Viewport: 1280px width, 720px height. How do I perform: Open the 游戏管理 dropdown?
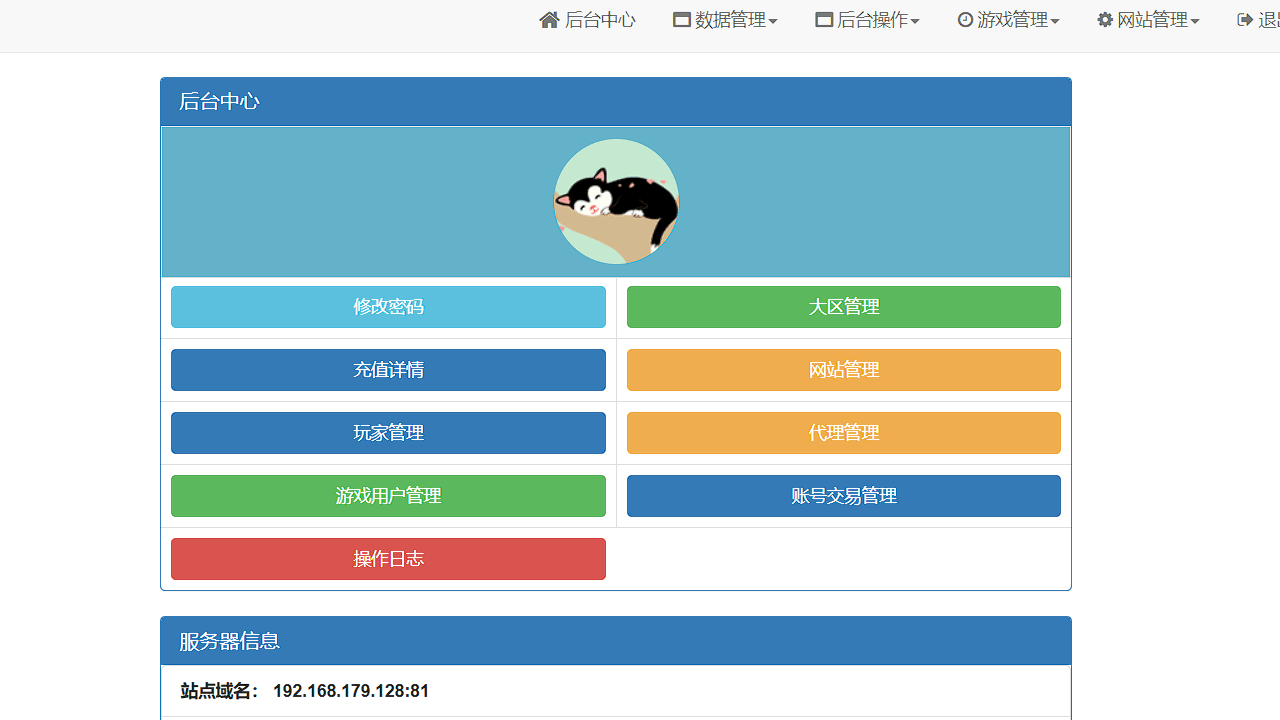(x=1008, y=19)
